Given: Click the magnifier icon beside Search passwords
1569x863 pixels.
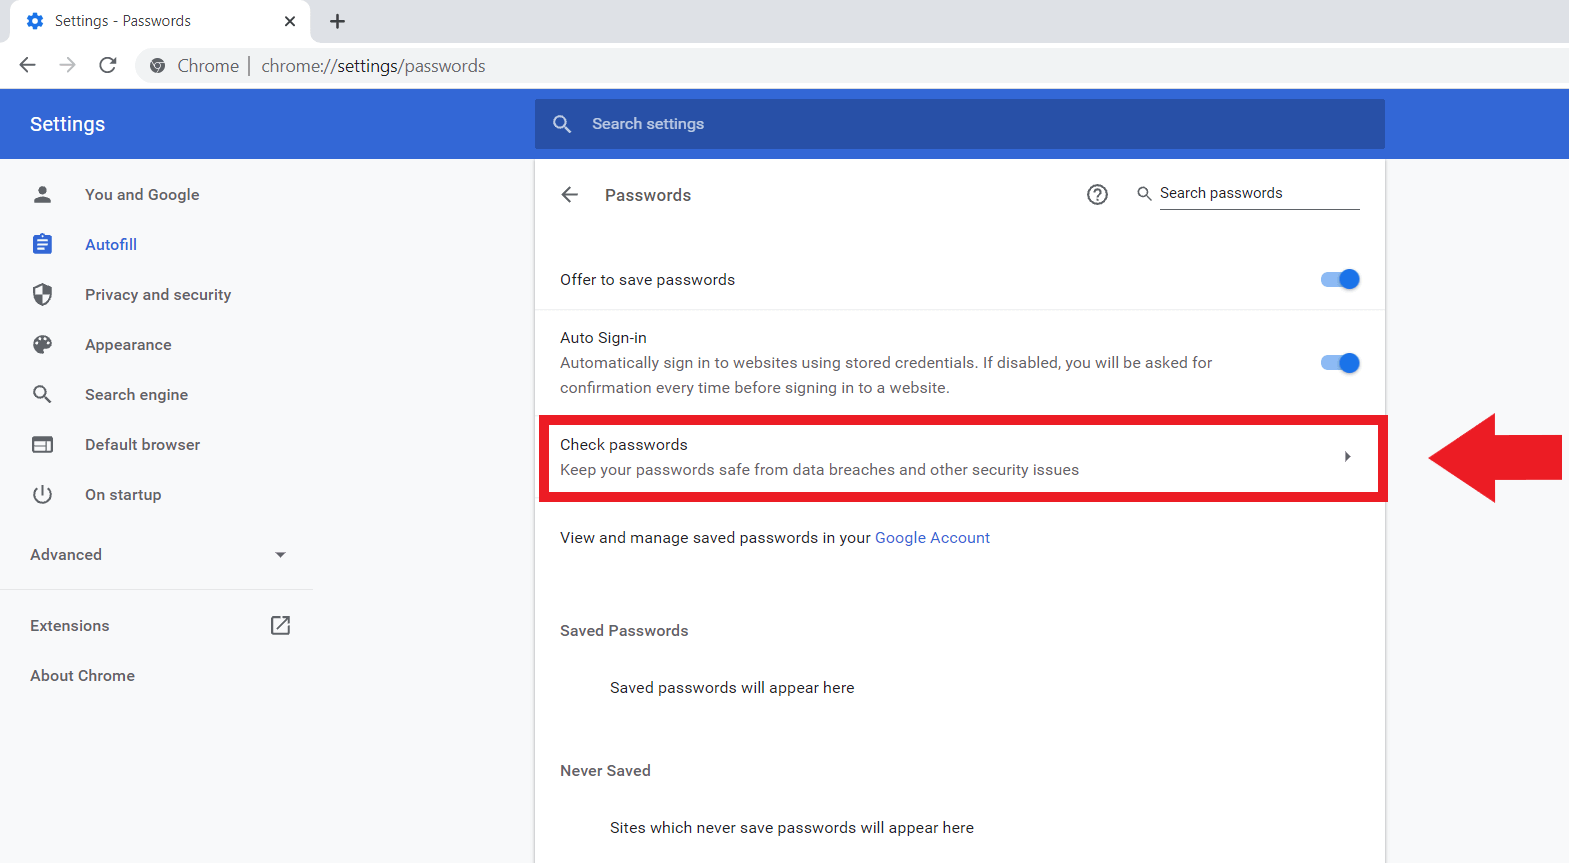Looking at the screenshot, I should (x=1144, y=193).
